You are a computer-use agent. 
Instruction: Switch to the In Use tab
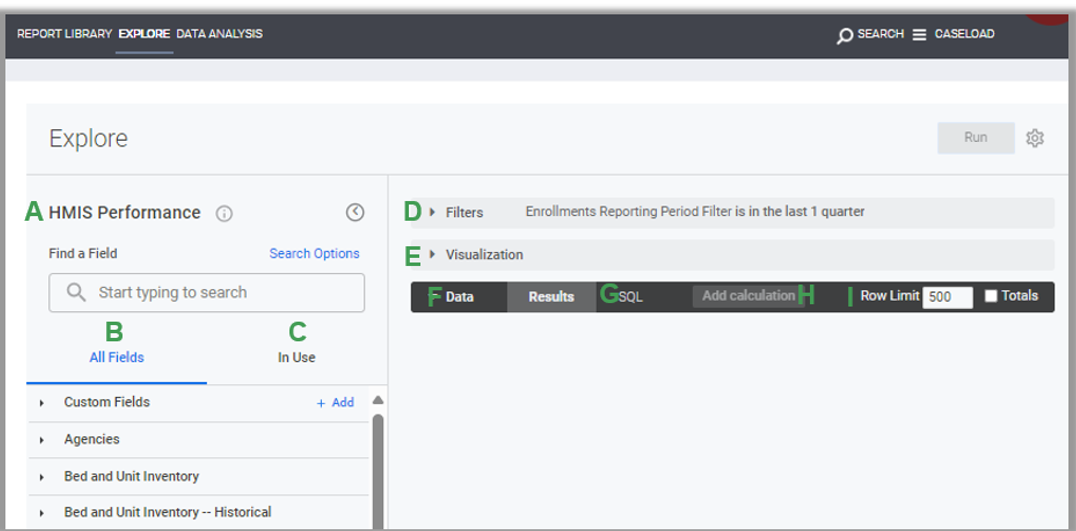pyautogui.click(x=296, y=357)
